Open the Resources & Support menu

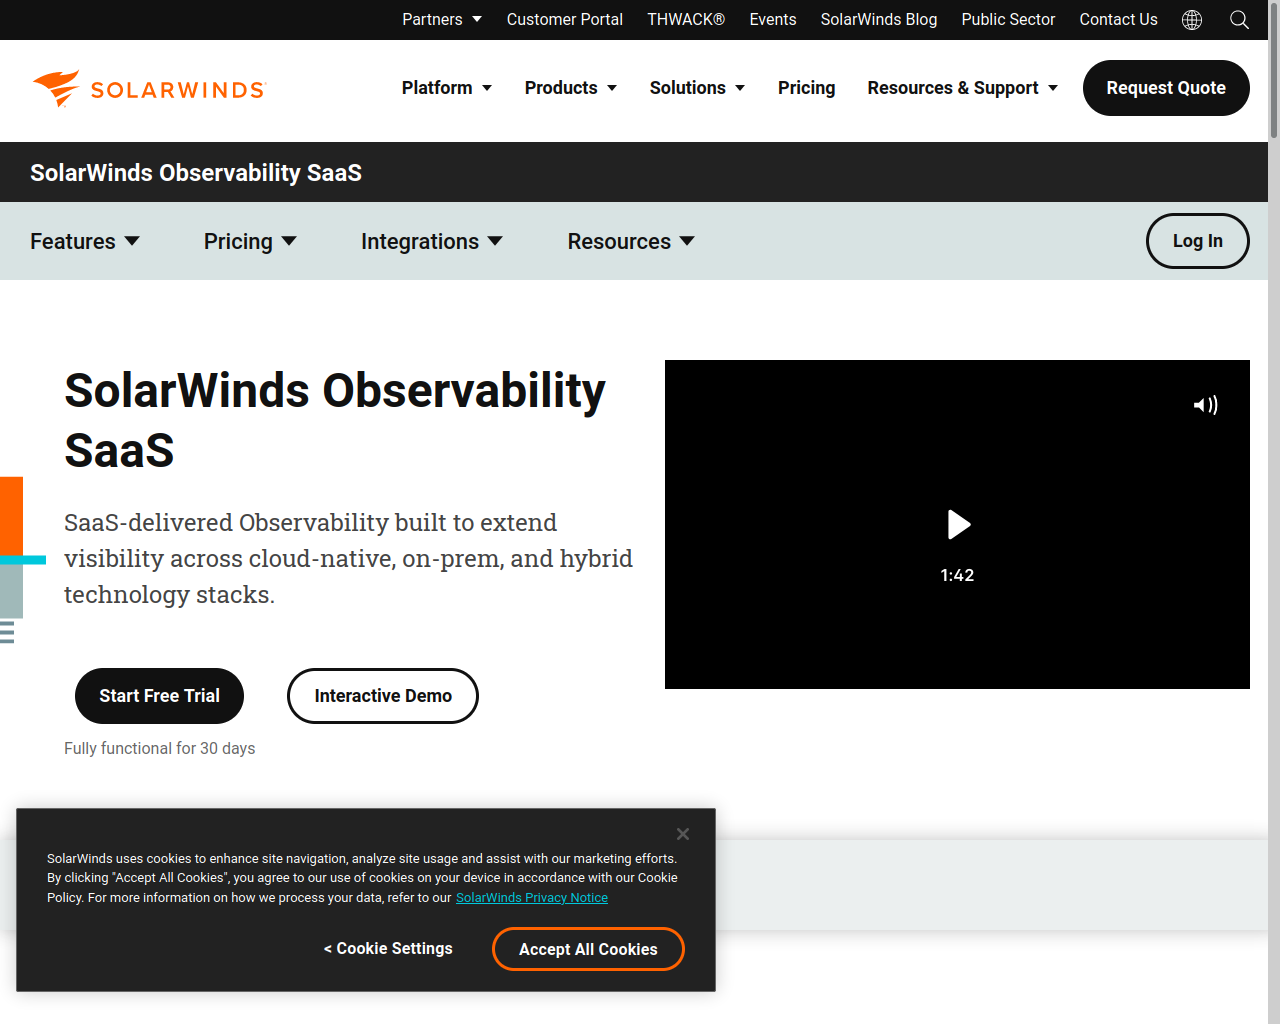[x=963, y=88]
